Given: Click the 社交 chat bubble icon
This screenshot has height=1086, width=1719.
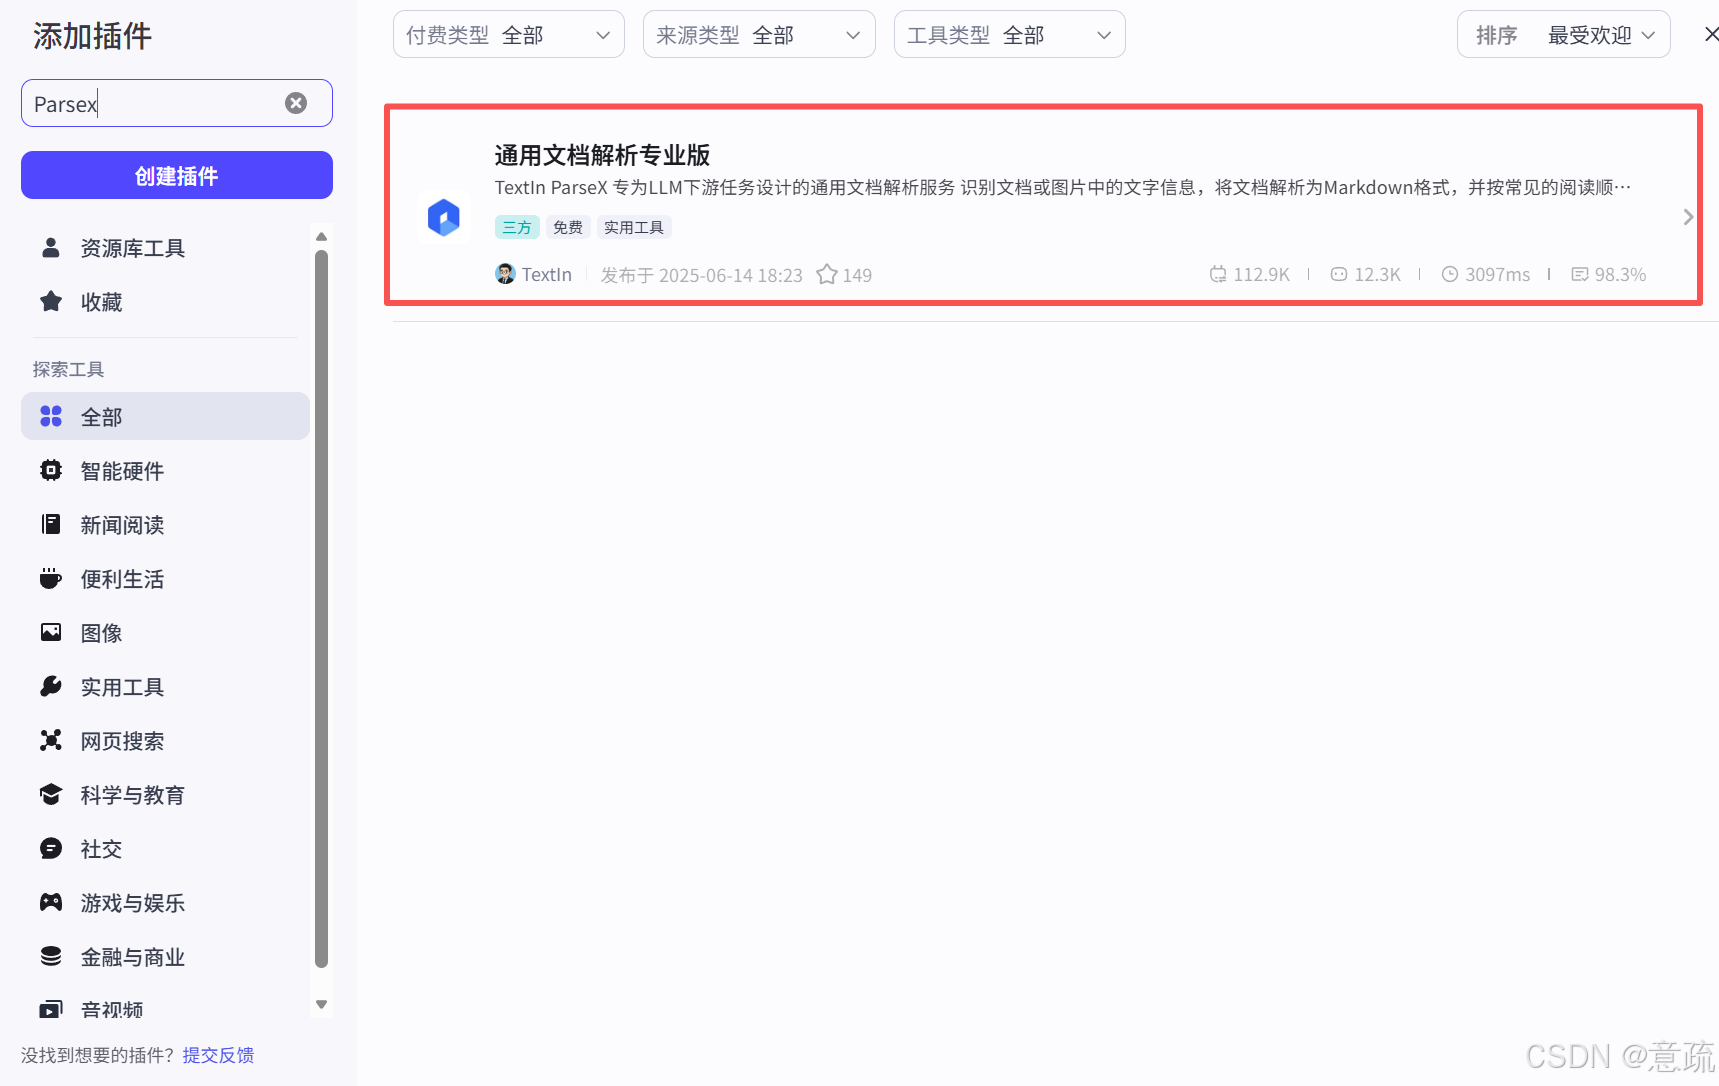Looking at the screenshot, I should (x=51, y=848).
